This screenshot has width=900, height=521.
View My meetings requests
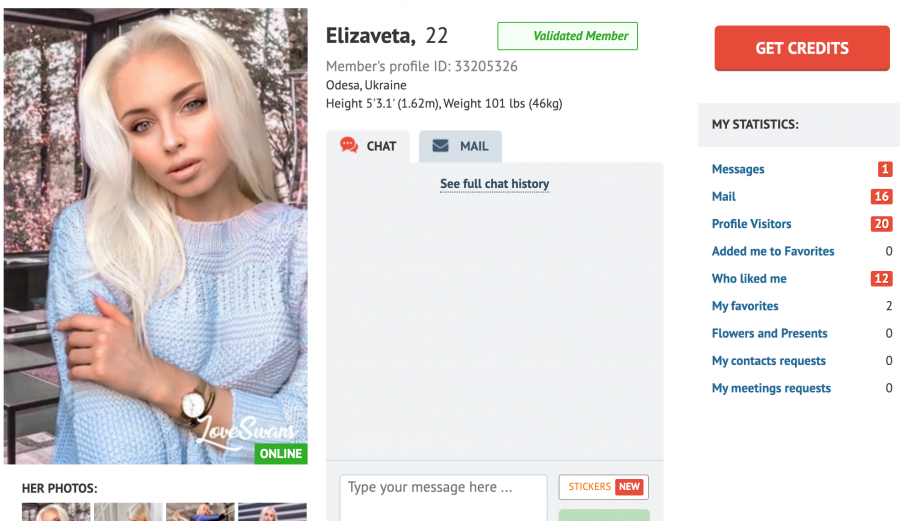(771, 388)
